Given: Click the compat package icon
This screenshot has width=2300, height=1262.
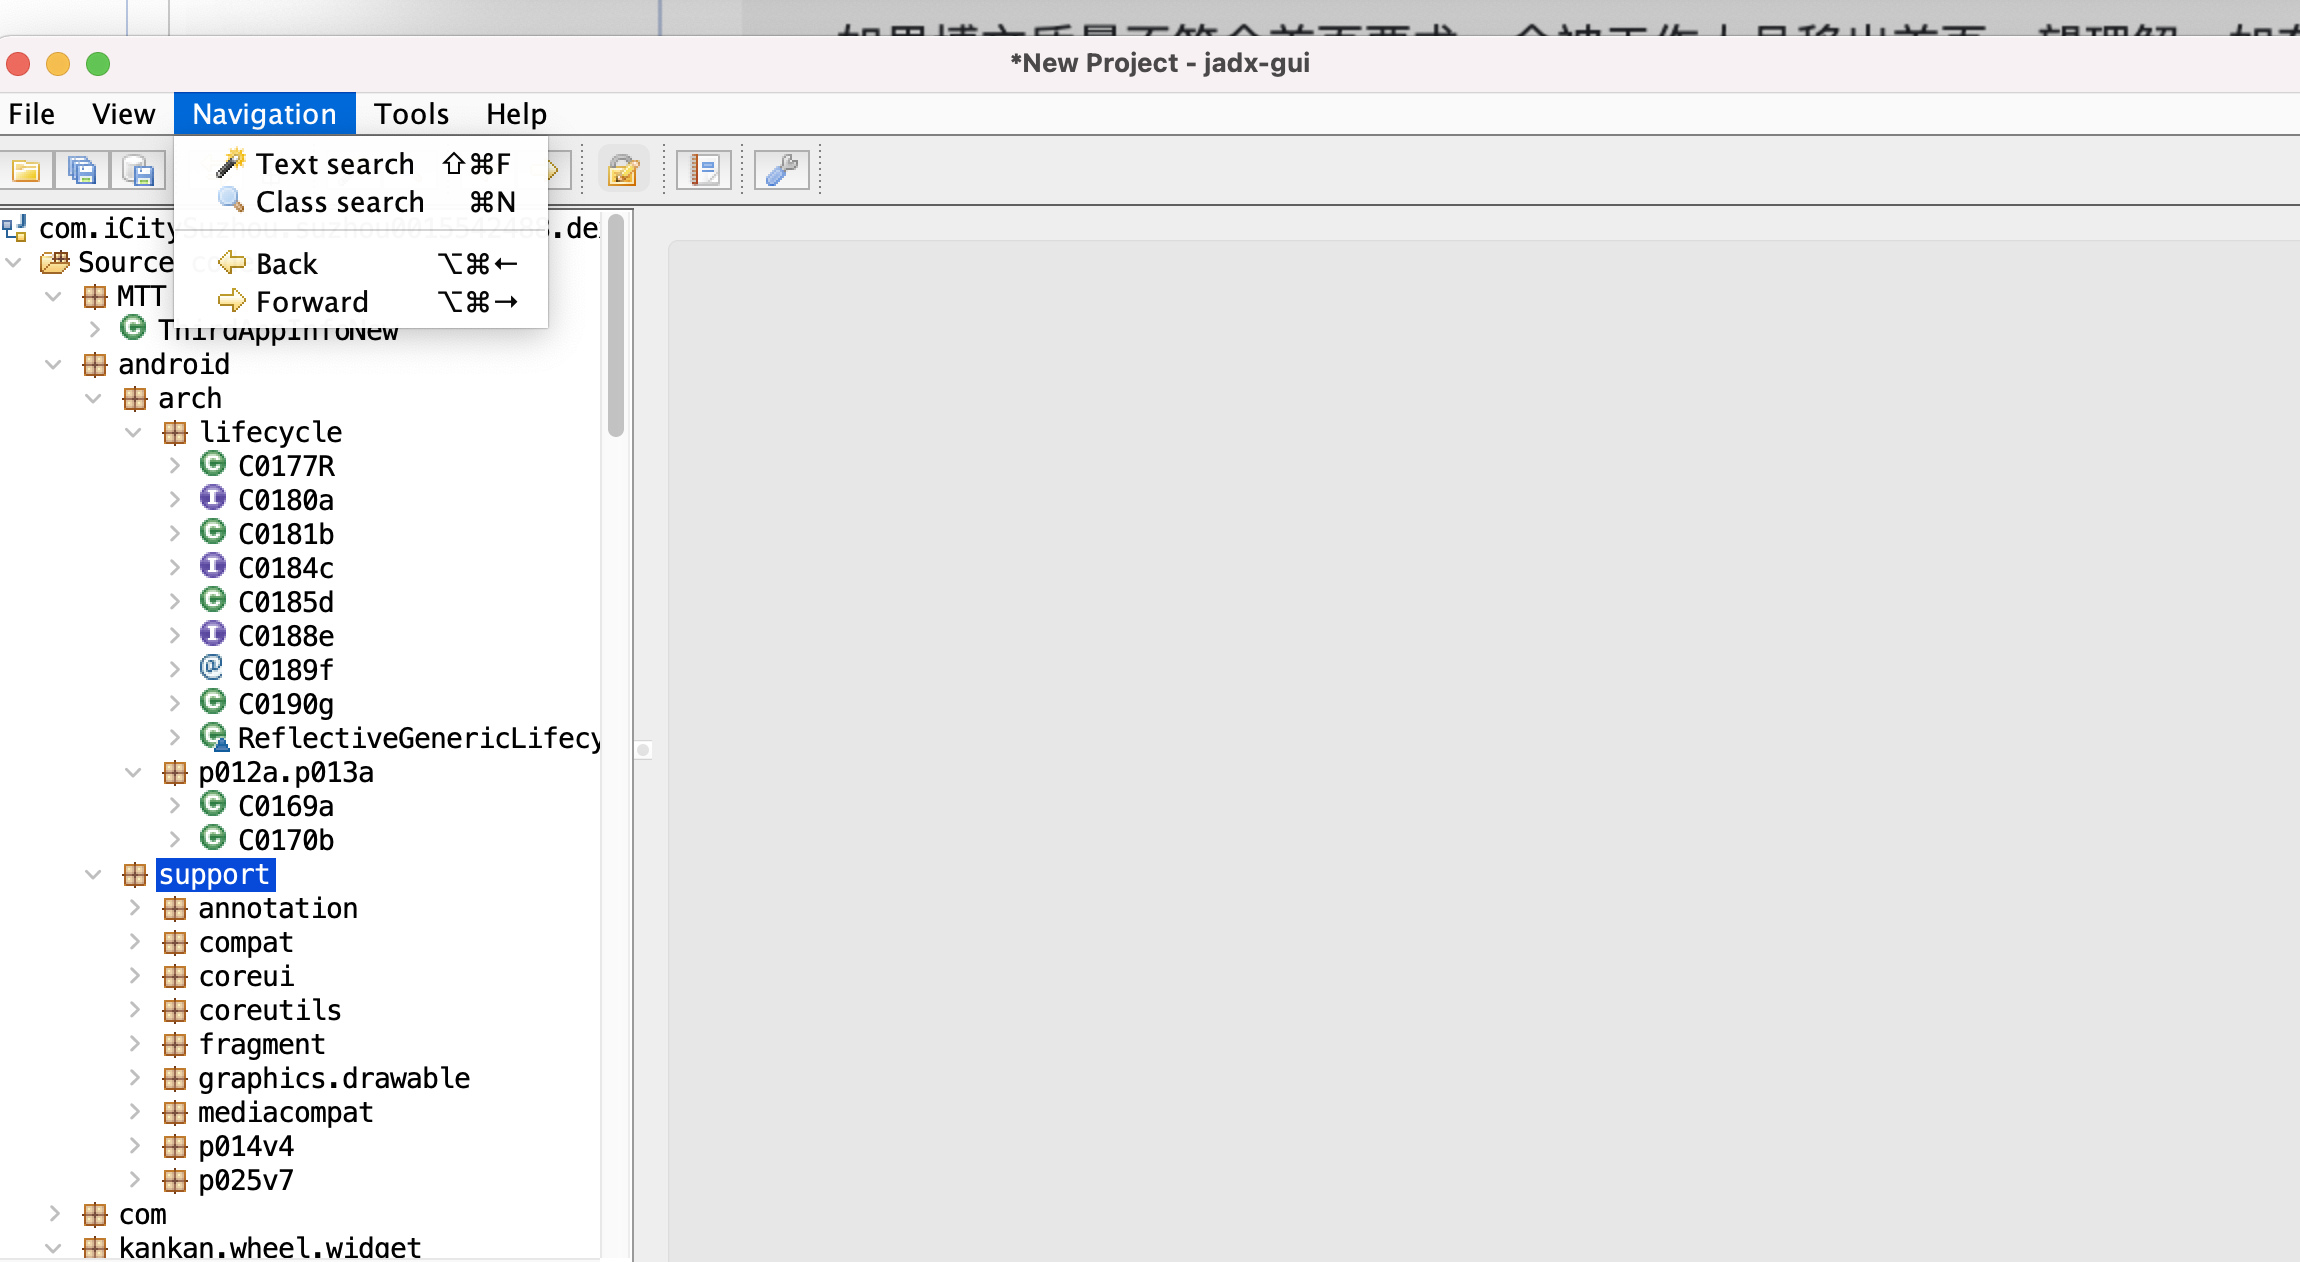Looking at the screenshot, I should (x=175, y=942).
